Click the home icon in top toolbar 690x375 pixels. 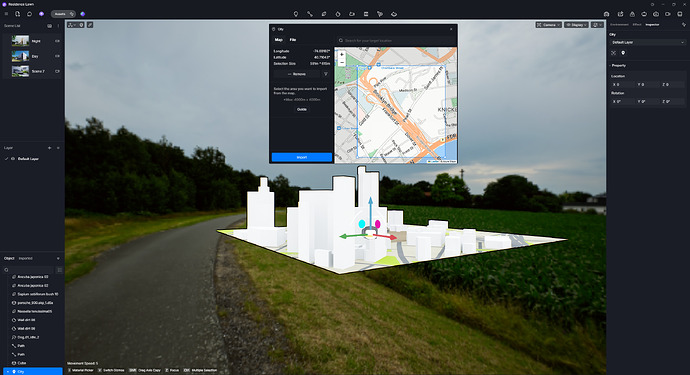tap(29, 14)
